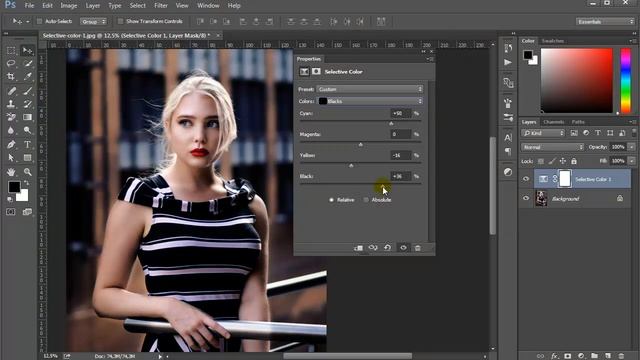The image size is (640, 360).
Task: Select the Pen tool
Action: click(11, 144)
